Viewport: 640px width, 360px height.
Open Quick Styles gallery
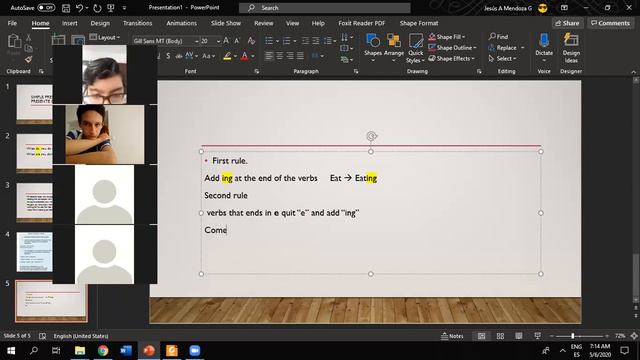point(416,48)
